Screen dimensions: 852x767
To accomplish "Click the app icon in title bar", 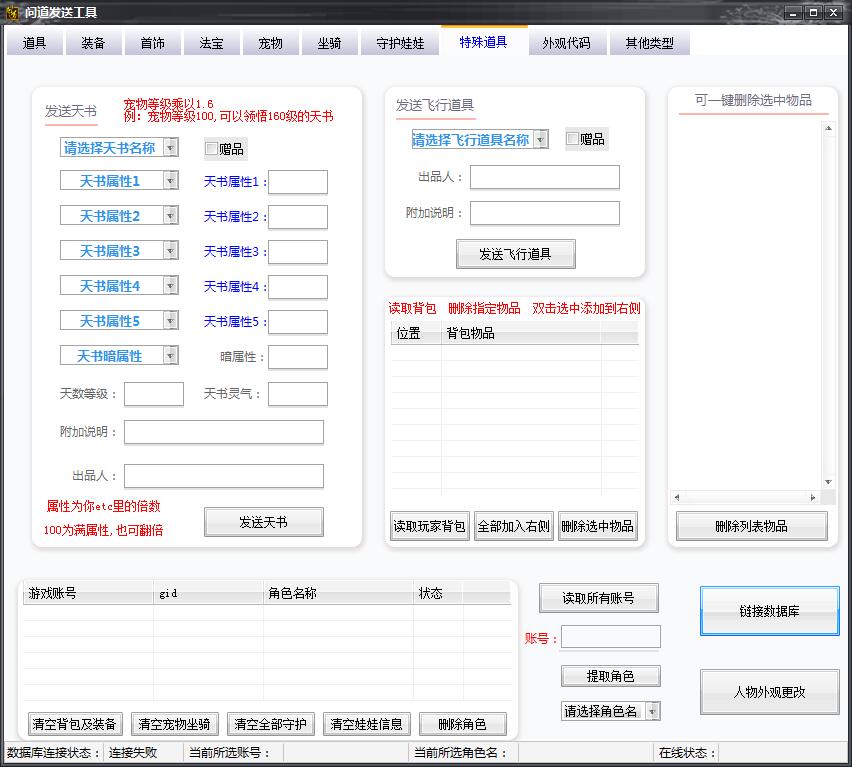I will click(12, 12).
